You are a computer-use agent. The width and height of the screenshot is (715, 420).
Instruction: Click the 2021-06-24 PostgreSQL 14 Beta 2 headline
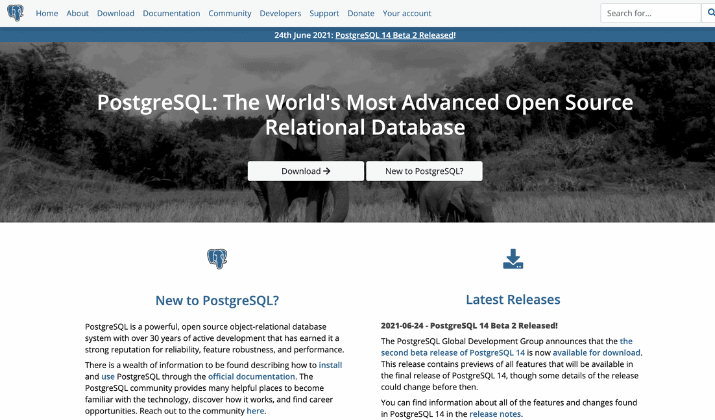(469, 326)
